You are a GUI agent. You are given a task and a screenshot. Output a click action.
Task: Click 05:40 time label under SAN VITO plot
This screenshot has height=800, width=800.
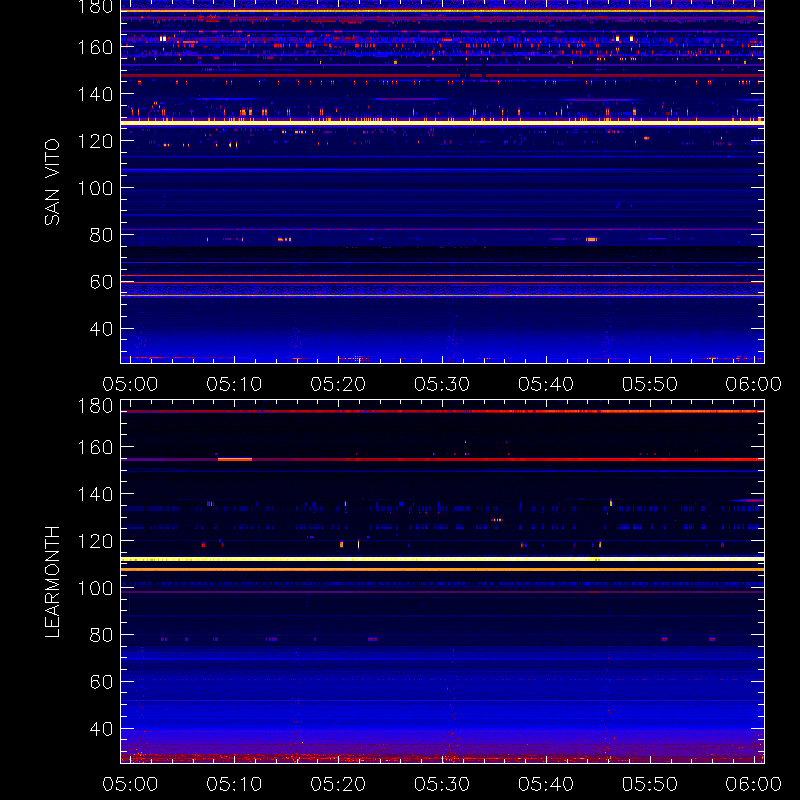tap(546, 384)
